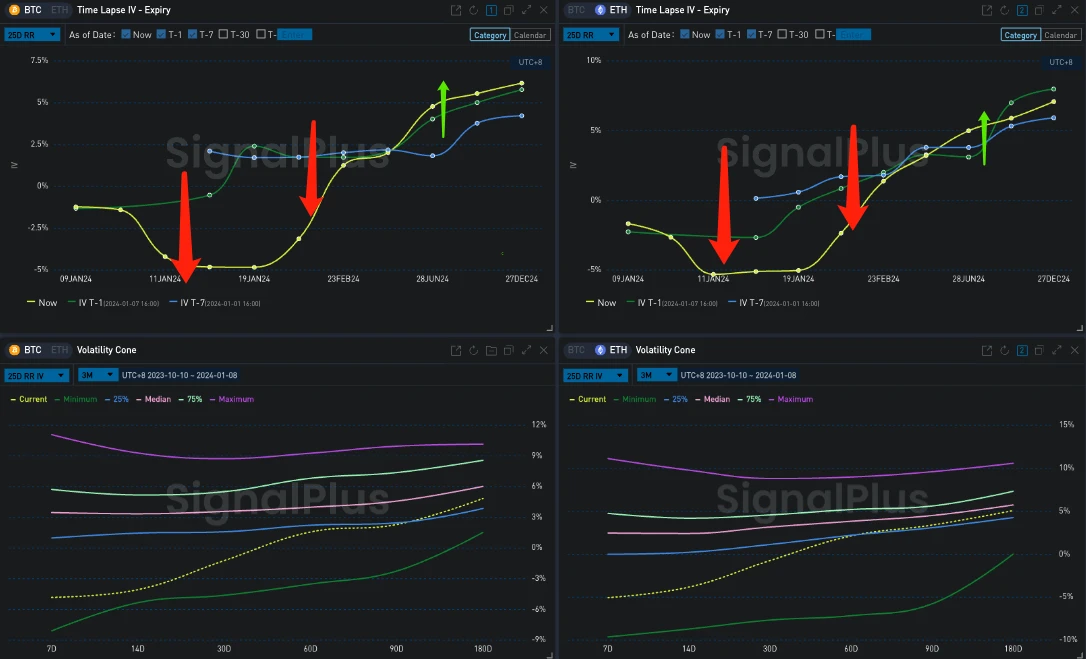Uncheck the Now checkbox in BTC Time Lapse

point(126,34)
